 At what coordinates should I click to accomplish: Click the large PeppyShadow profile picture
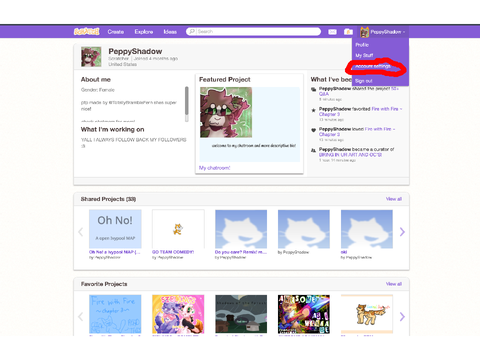click(x=91, y=57)
